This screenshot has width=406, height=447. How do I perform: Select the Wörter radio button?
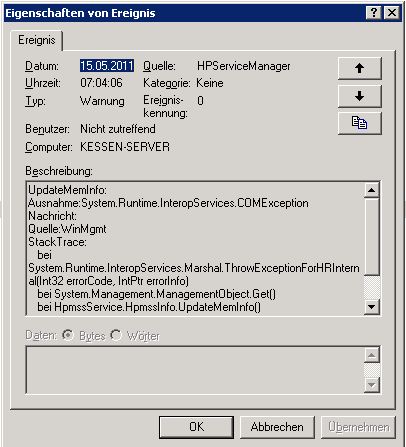[116, 335]
